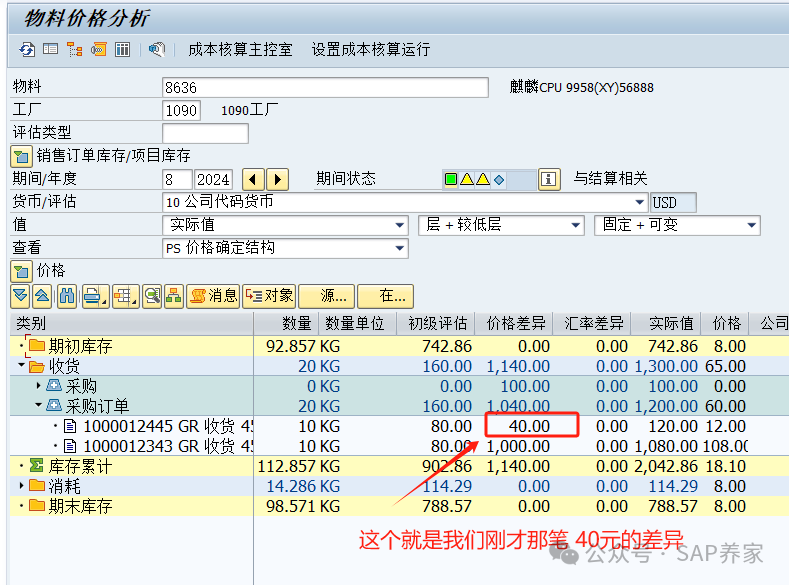This screenshot has height=585, width=789.
Task: Click the icon button beside 销售订单库存/项目库存
Action: [21, 156]
